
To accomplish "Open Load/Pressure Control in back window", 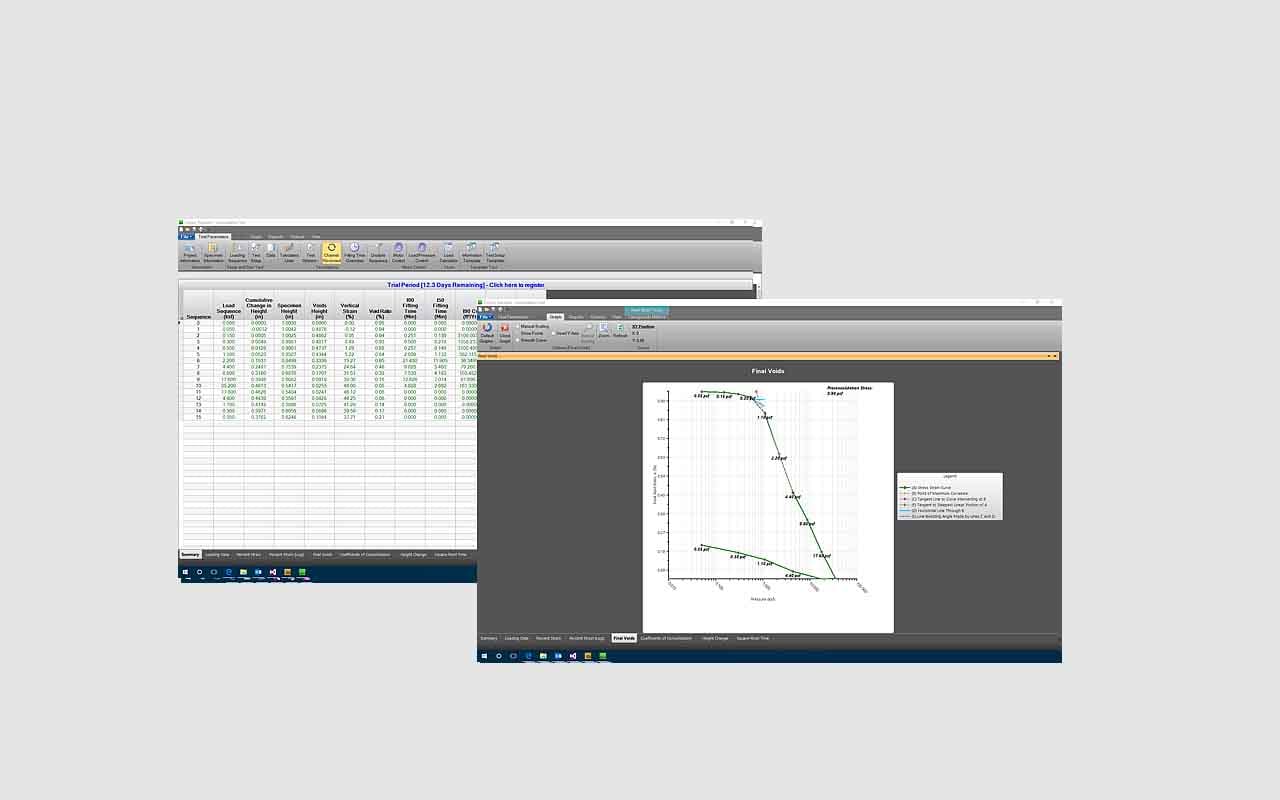I will [x=421, y=251].
